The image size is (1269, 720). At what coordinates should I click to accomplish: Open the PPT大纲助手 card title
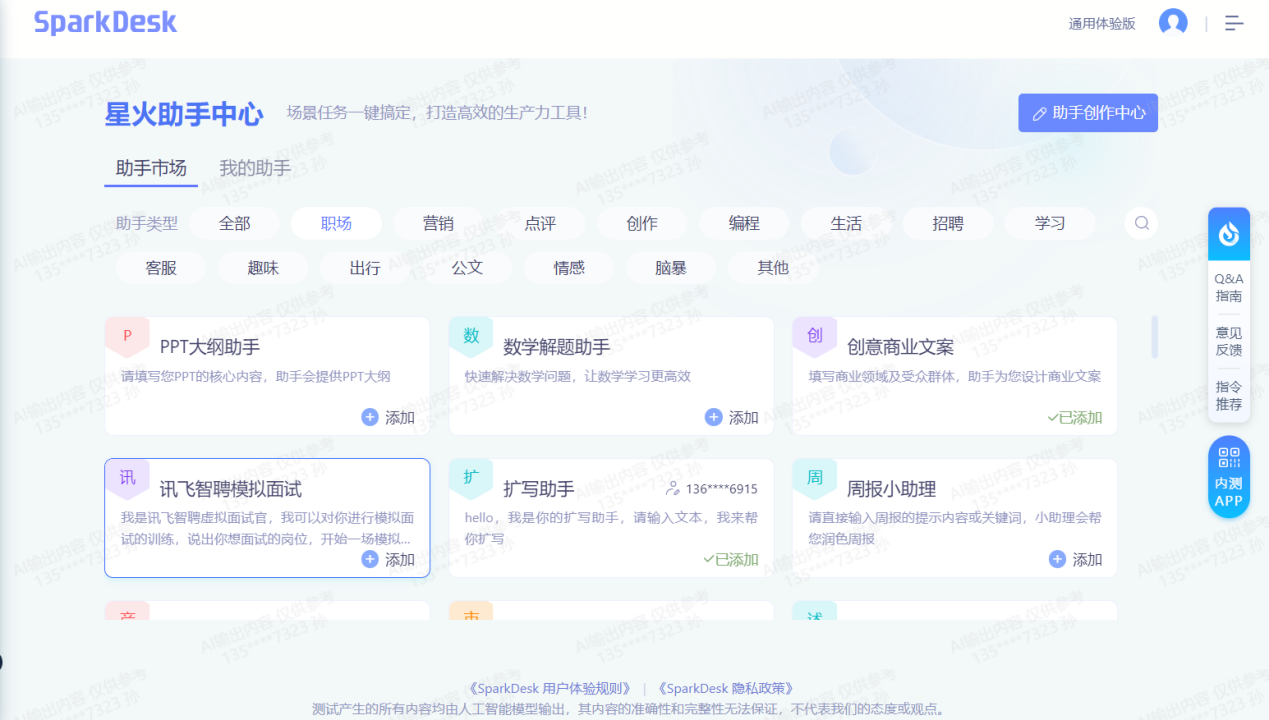[x=210, y=347]
